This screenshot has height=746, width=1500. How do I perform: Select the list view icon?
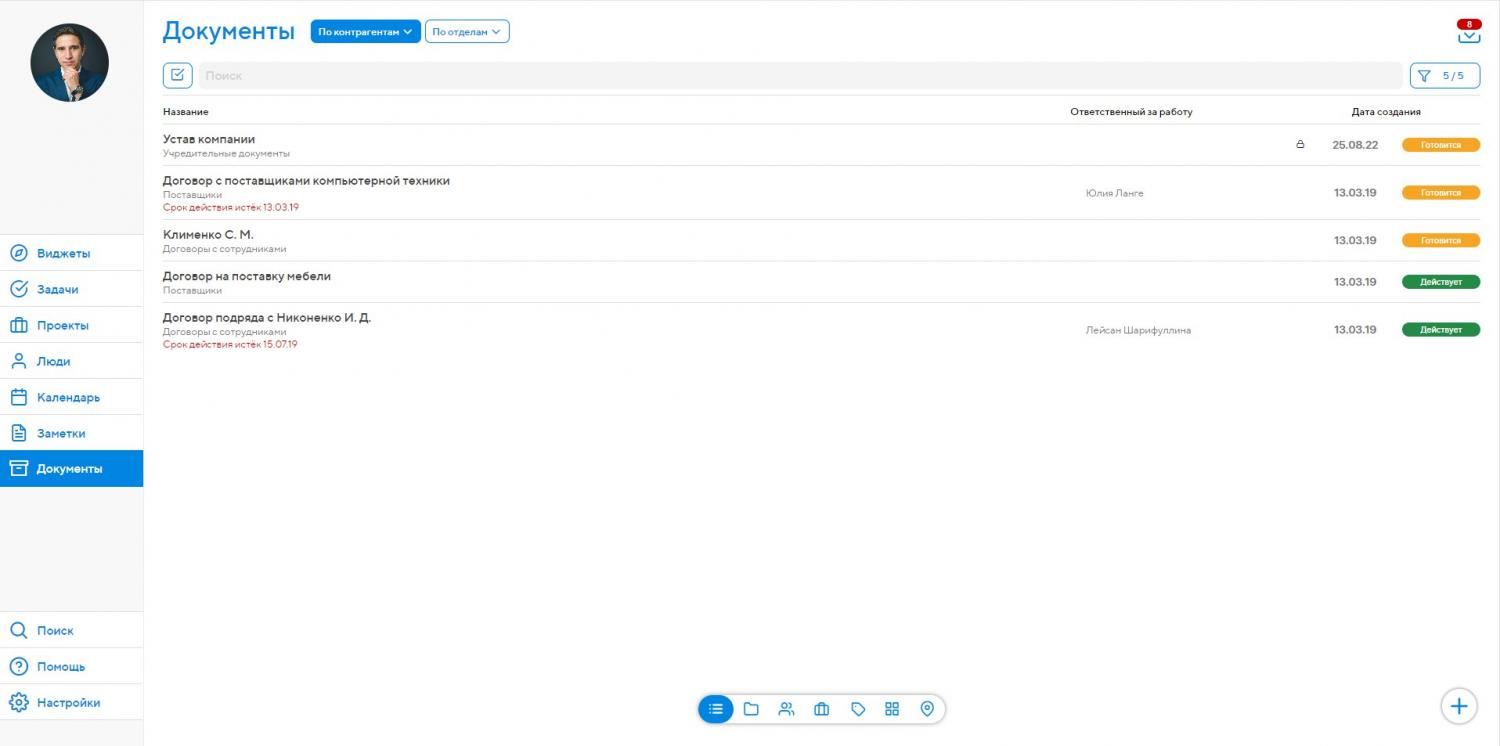tap(716, 709)
